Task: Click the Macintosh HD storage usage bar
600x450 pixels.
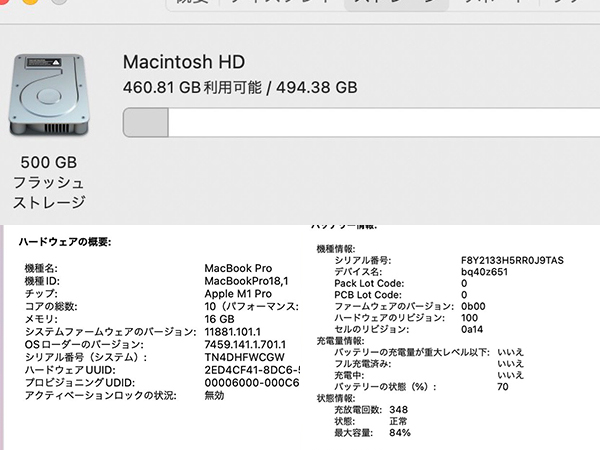Action: 361,122
